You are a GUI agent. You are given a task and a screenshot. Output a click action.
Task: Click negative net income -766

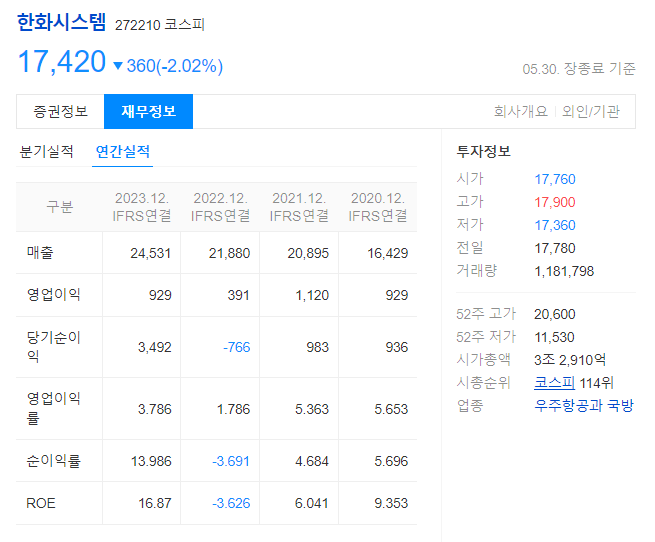click(x=236, y=347)
